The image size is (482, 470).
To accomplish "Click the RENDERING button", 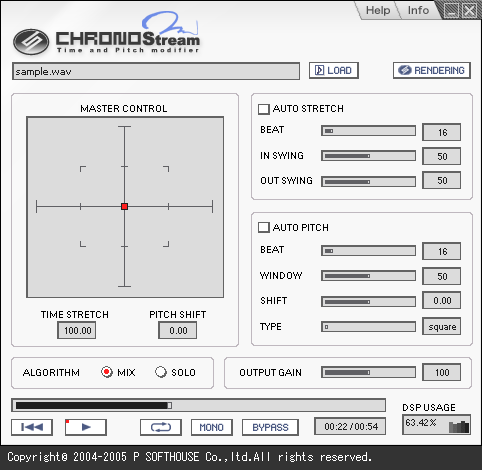I will (x=432, y=70).
